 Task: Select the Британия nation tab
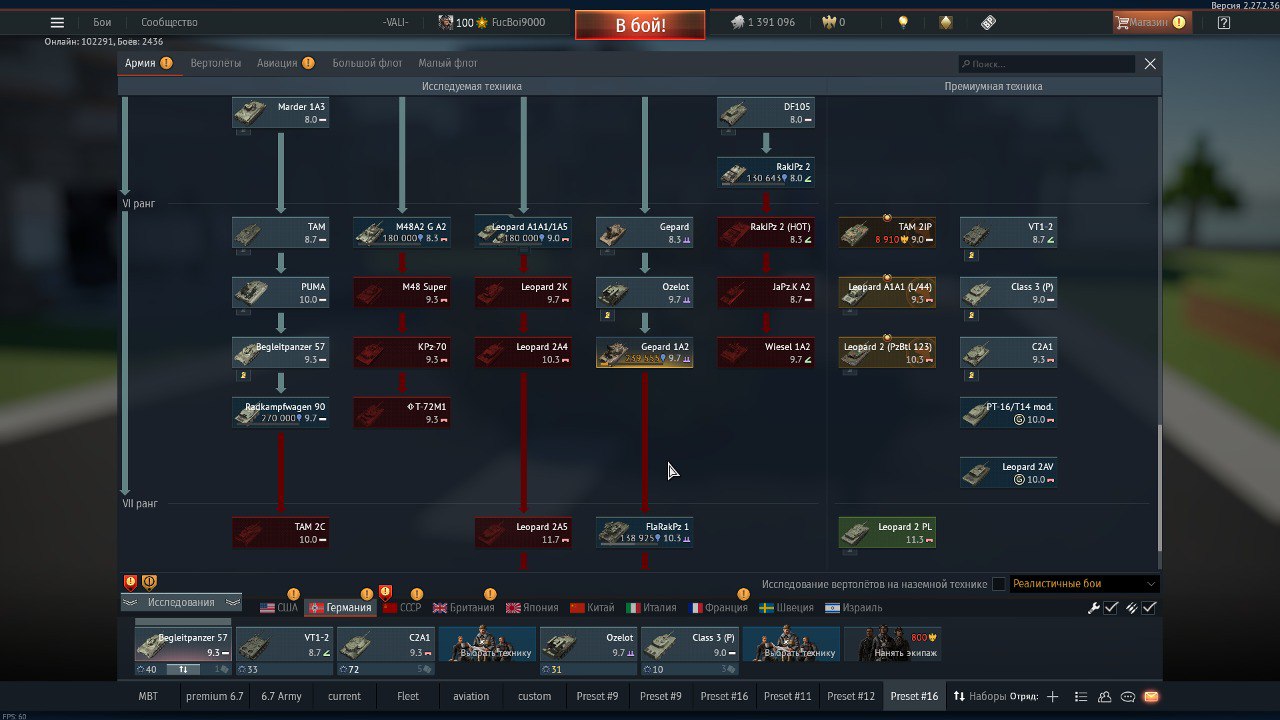pyautogui.click(x=464, y=607)
